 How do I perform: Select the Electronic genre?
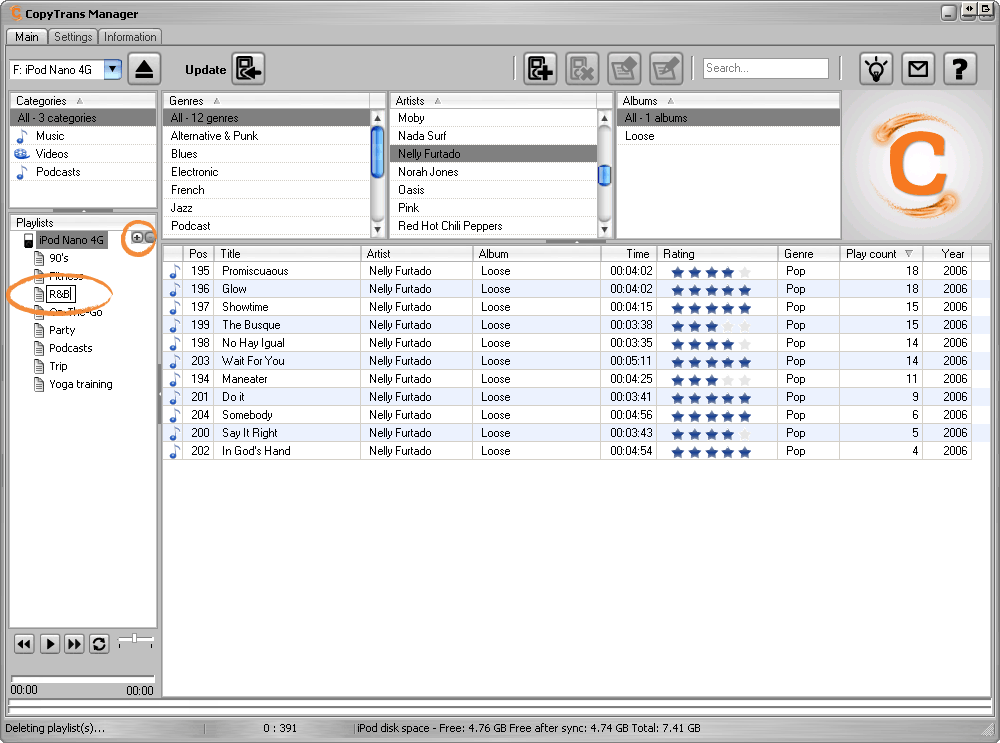[x=267, y=172]
